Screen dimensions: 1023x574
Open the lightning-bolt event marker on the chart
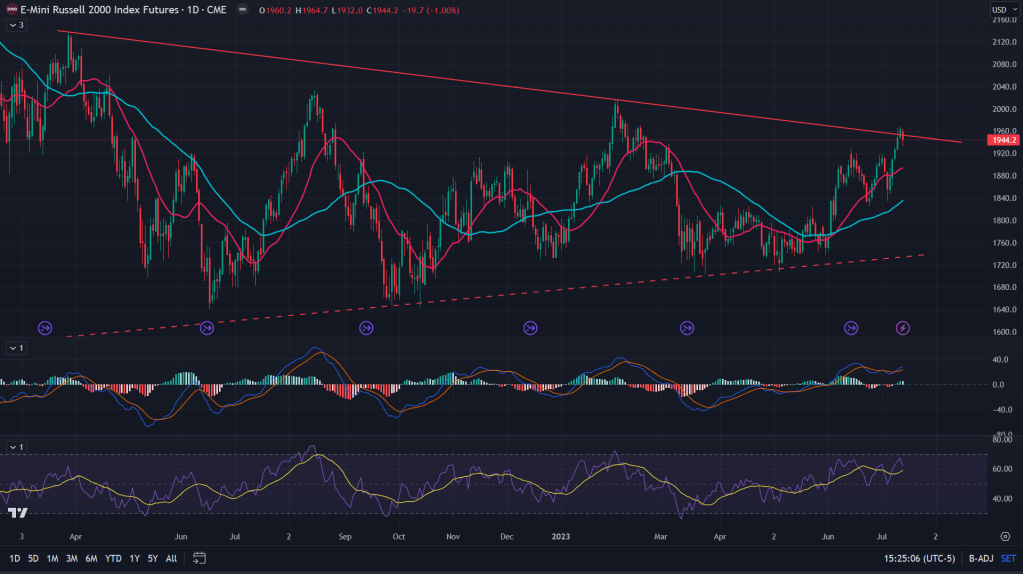pyautogui.click(x=902, y=327)
